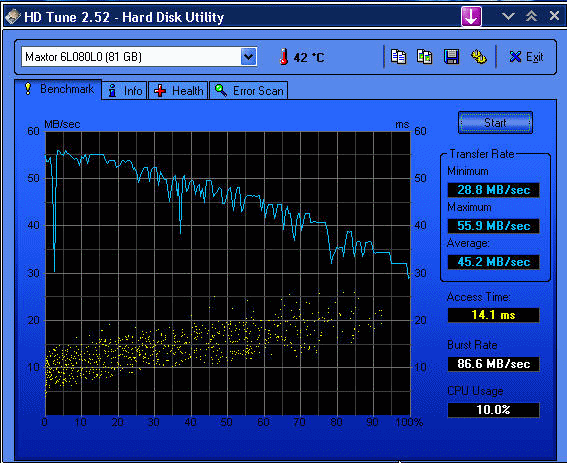Screen dimensions: 567x463
Task: Click the HD Tune title bar app icon
Action: tap(13, 16)
